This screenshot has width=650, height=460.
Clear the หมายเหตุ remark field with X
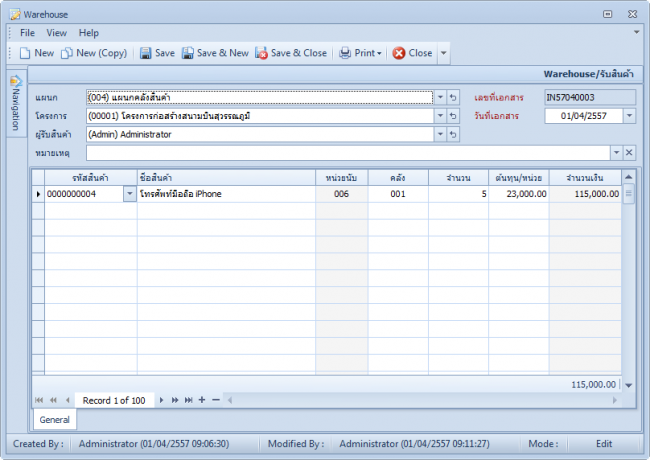(629, 153)
